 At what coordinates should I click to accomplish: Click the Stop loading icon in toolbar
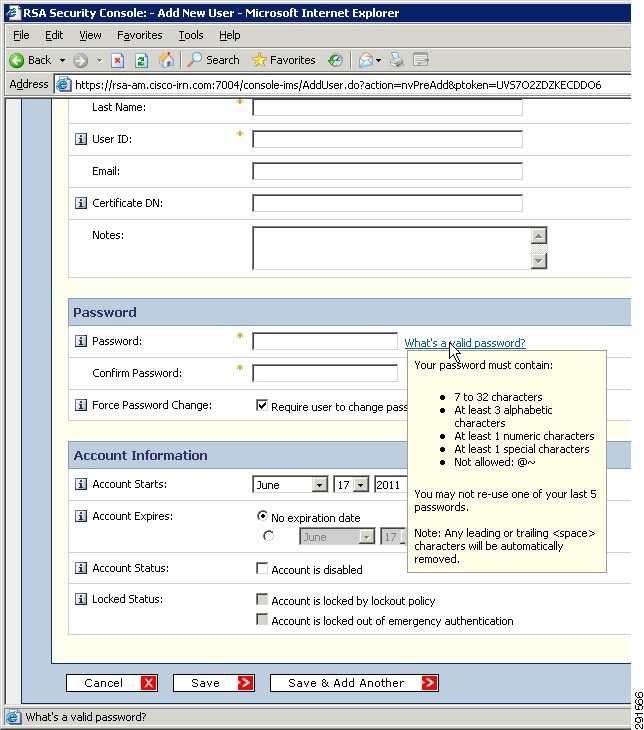pos(117,61)
